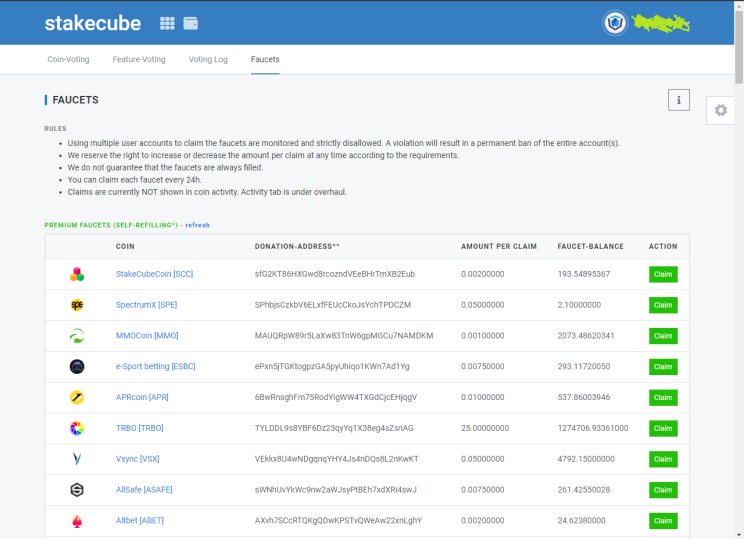
Task: Click the Vsync logo icon
Action: 77,459
